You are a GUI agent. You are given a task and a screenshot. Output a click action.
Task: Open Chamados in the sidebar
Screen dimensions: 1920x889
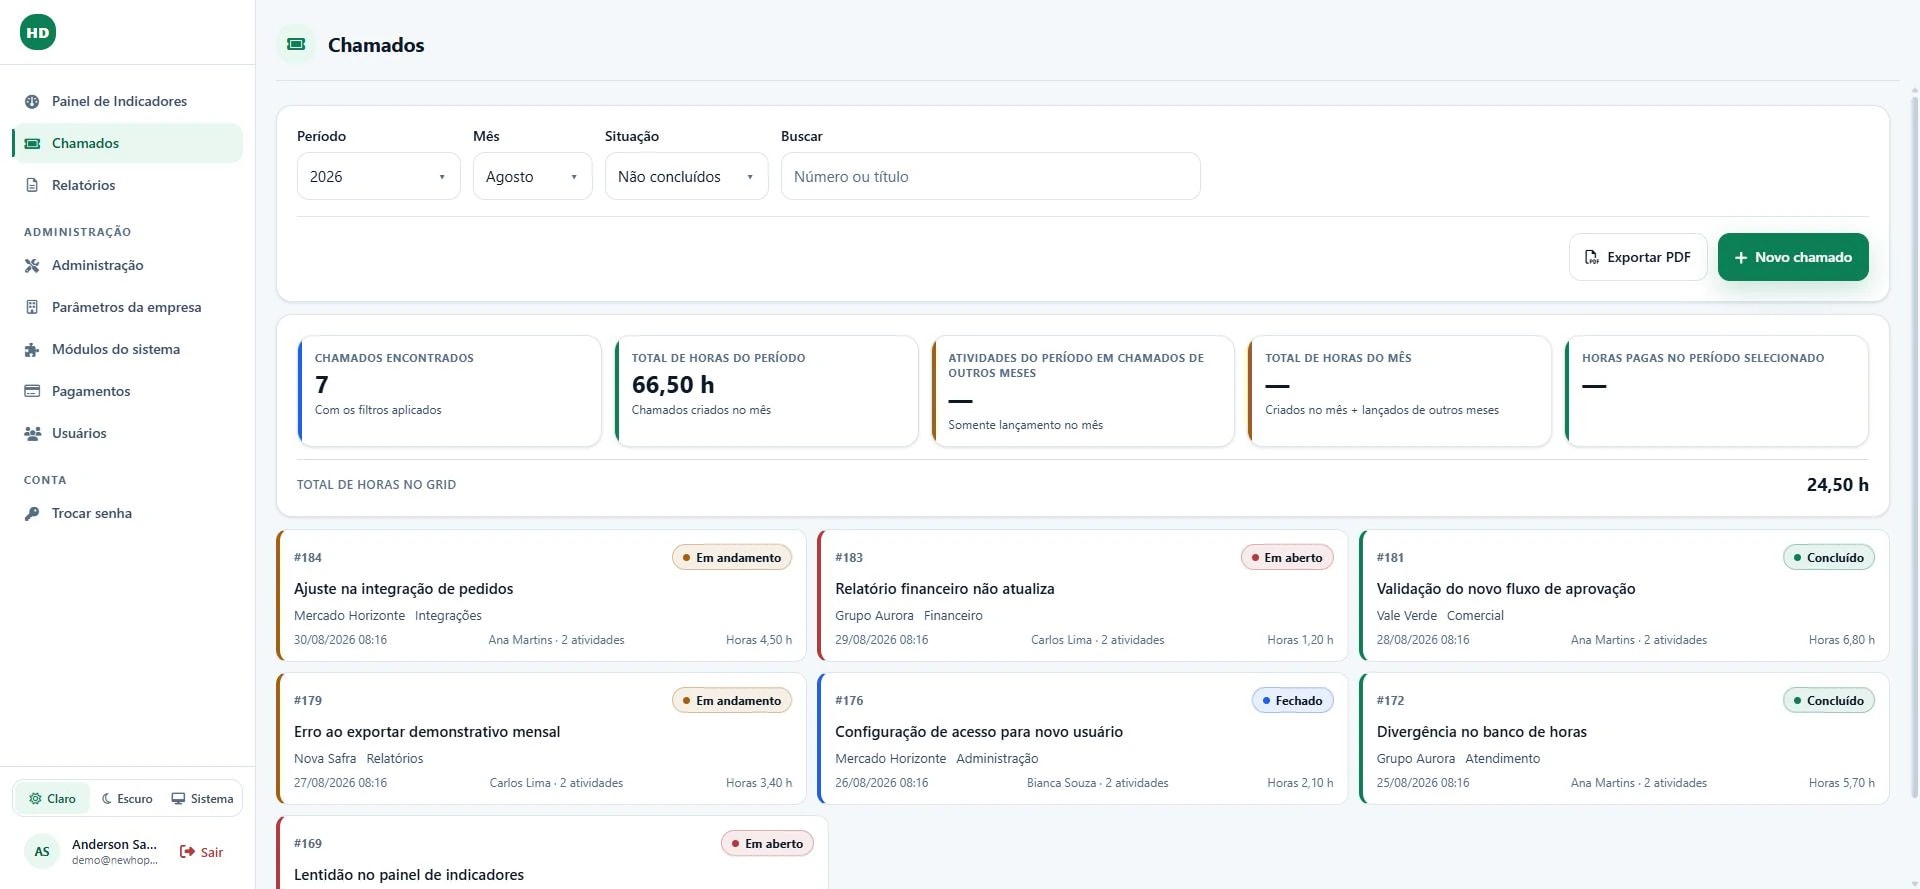point(127,143)
